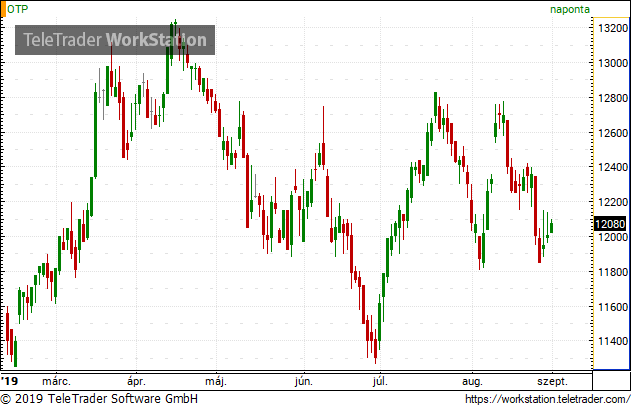This screenshot has width=631, height=408.
Task: Click the 'máj.' month label
Action: (216, 381)
